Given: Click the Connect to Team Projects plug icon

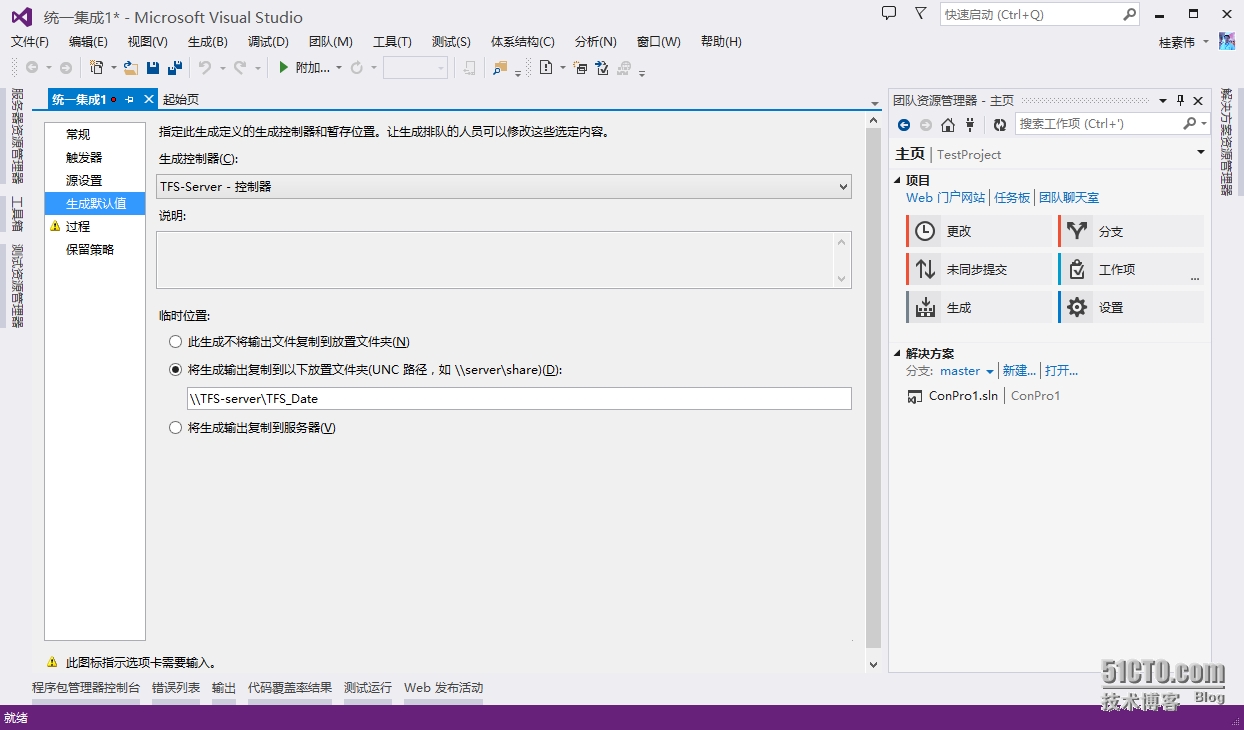Looking at the screenshot, I should click(x=968, y=124).
